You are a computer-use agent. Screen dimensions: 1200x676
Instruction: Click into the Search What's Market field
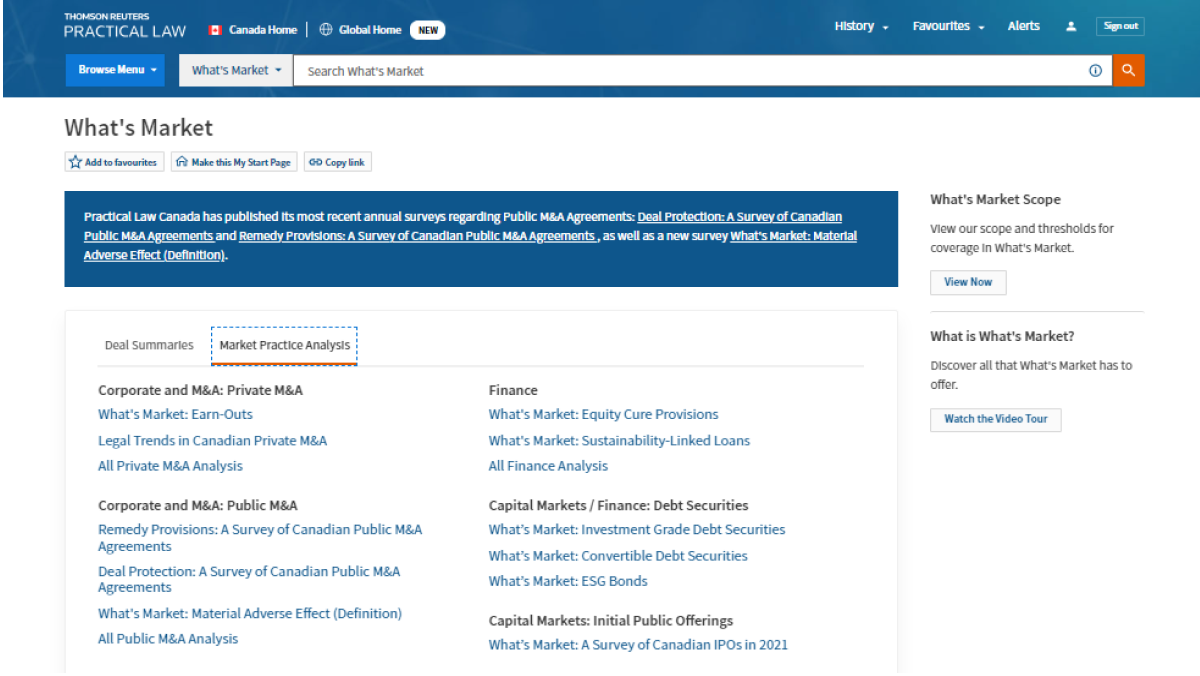click(690, 71)
